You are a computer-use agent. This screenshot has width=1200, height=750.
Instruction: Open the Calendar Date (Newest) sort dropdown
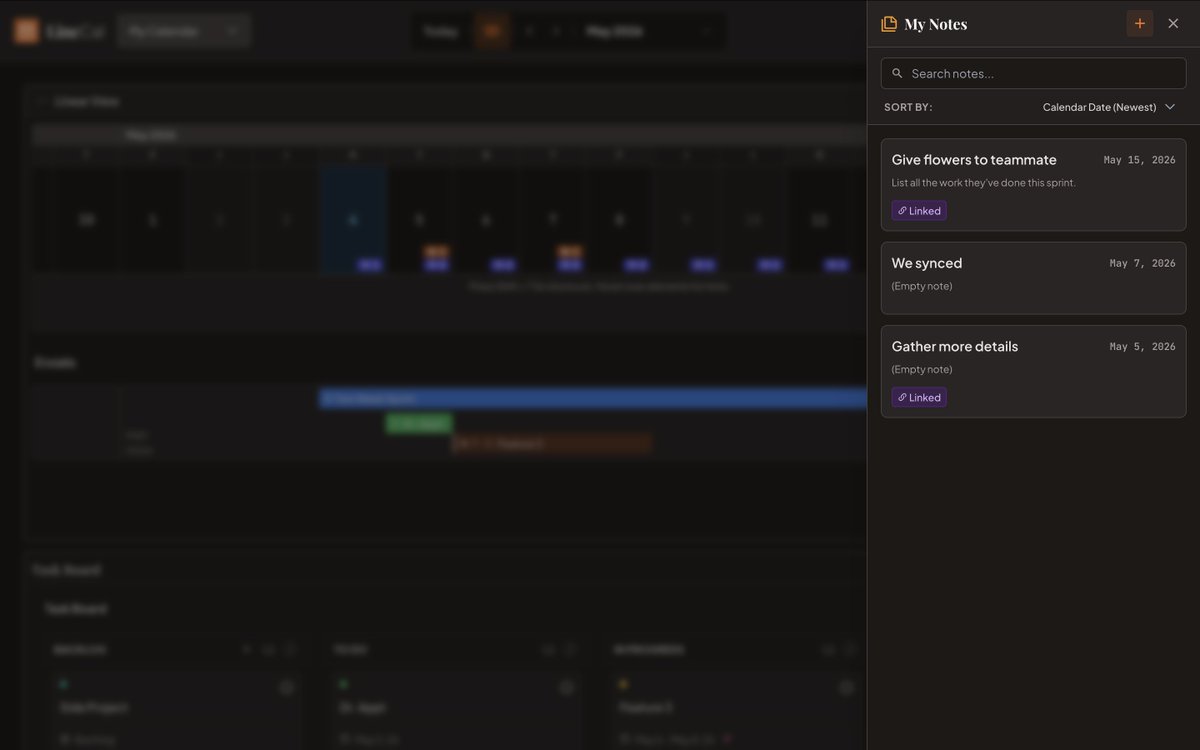[x=1109, y=107]
